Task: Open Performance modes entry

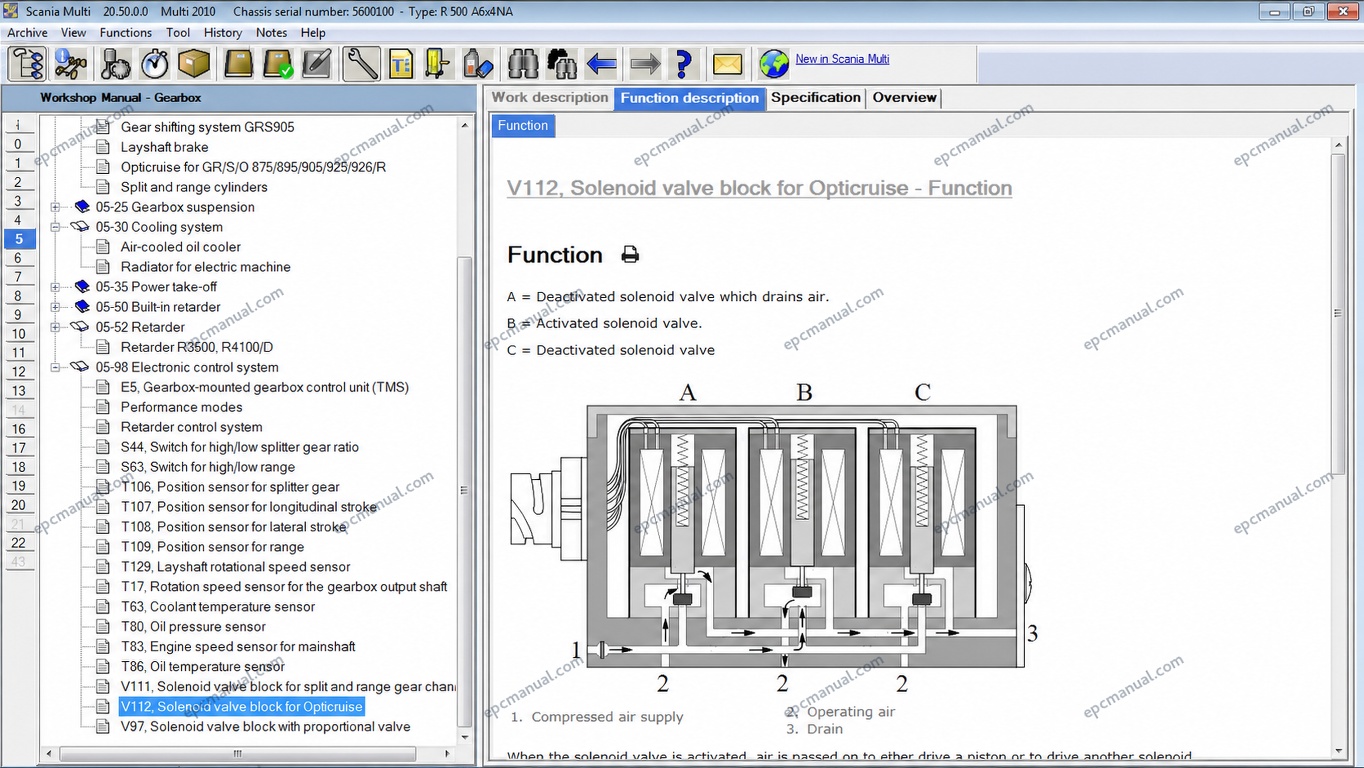Action: pos(181,407)
